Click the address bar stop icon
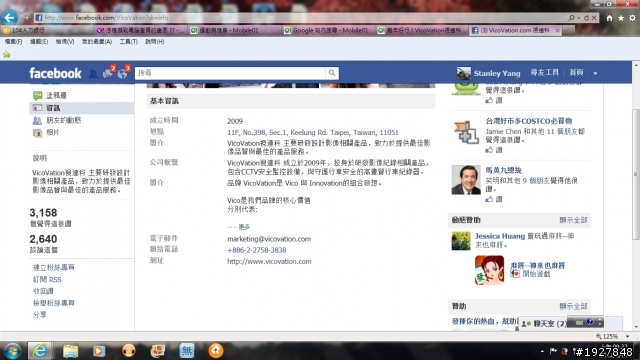The width and height of the screenshot is (640, 360). tap(594, 18)
